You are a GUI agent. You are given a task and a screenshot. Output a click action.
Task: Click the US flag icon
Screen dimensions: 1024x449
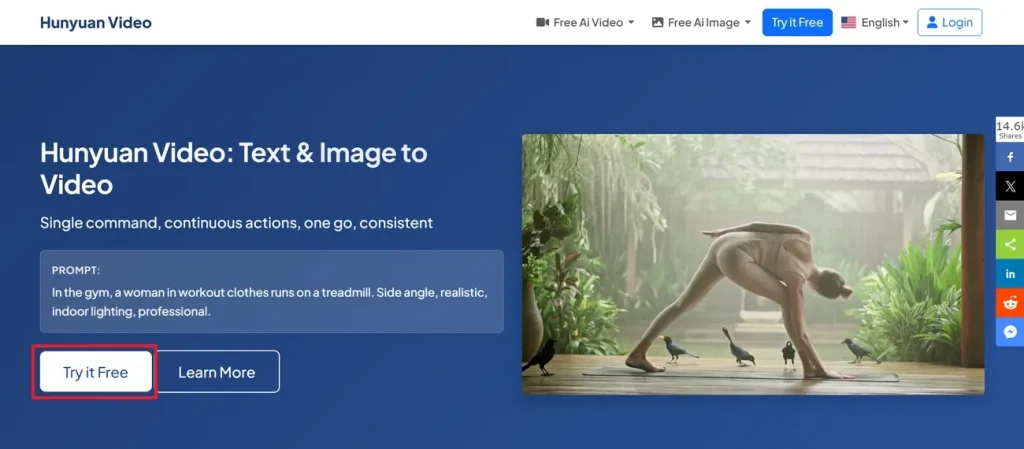(x=848, y=23)
